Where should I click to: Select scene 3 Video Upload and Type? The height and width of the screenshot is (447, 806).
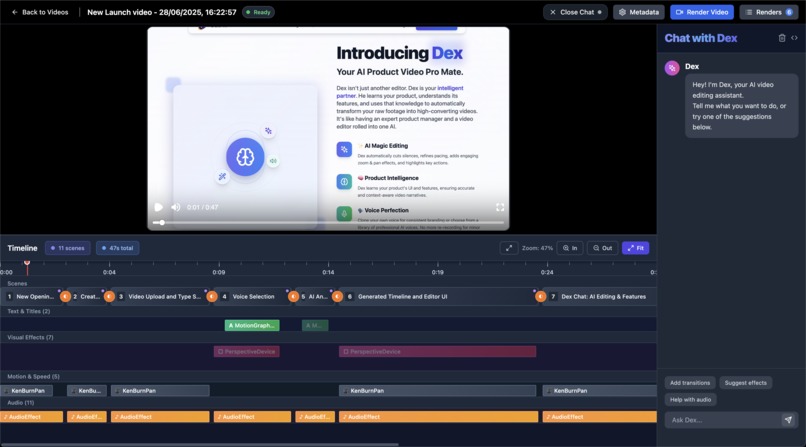click(x=159, y=296)
